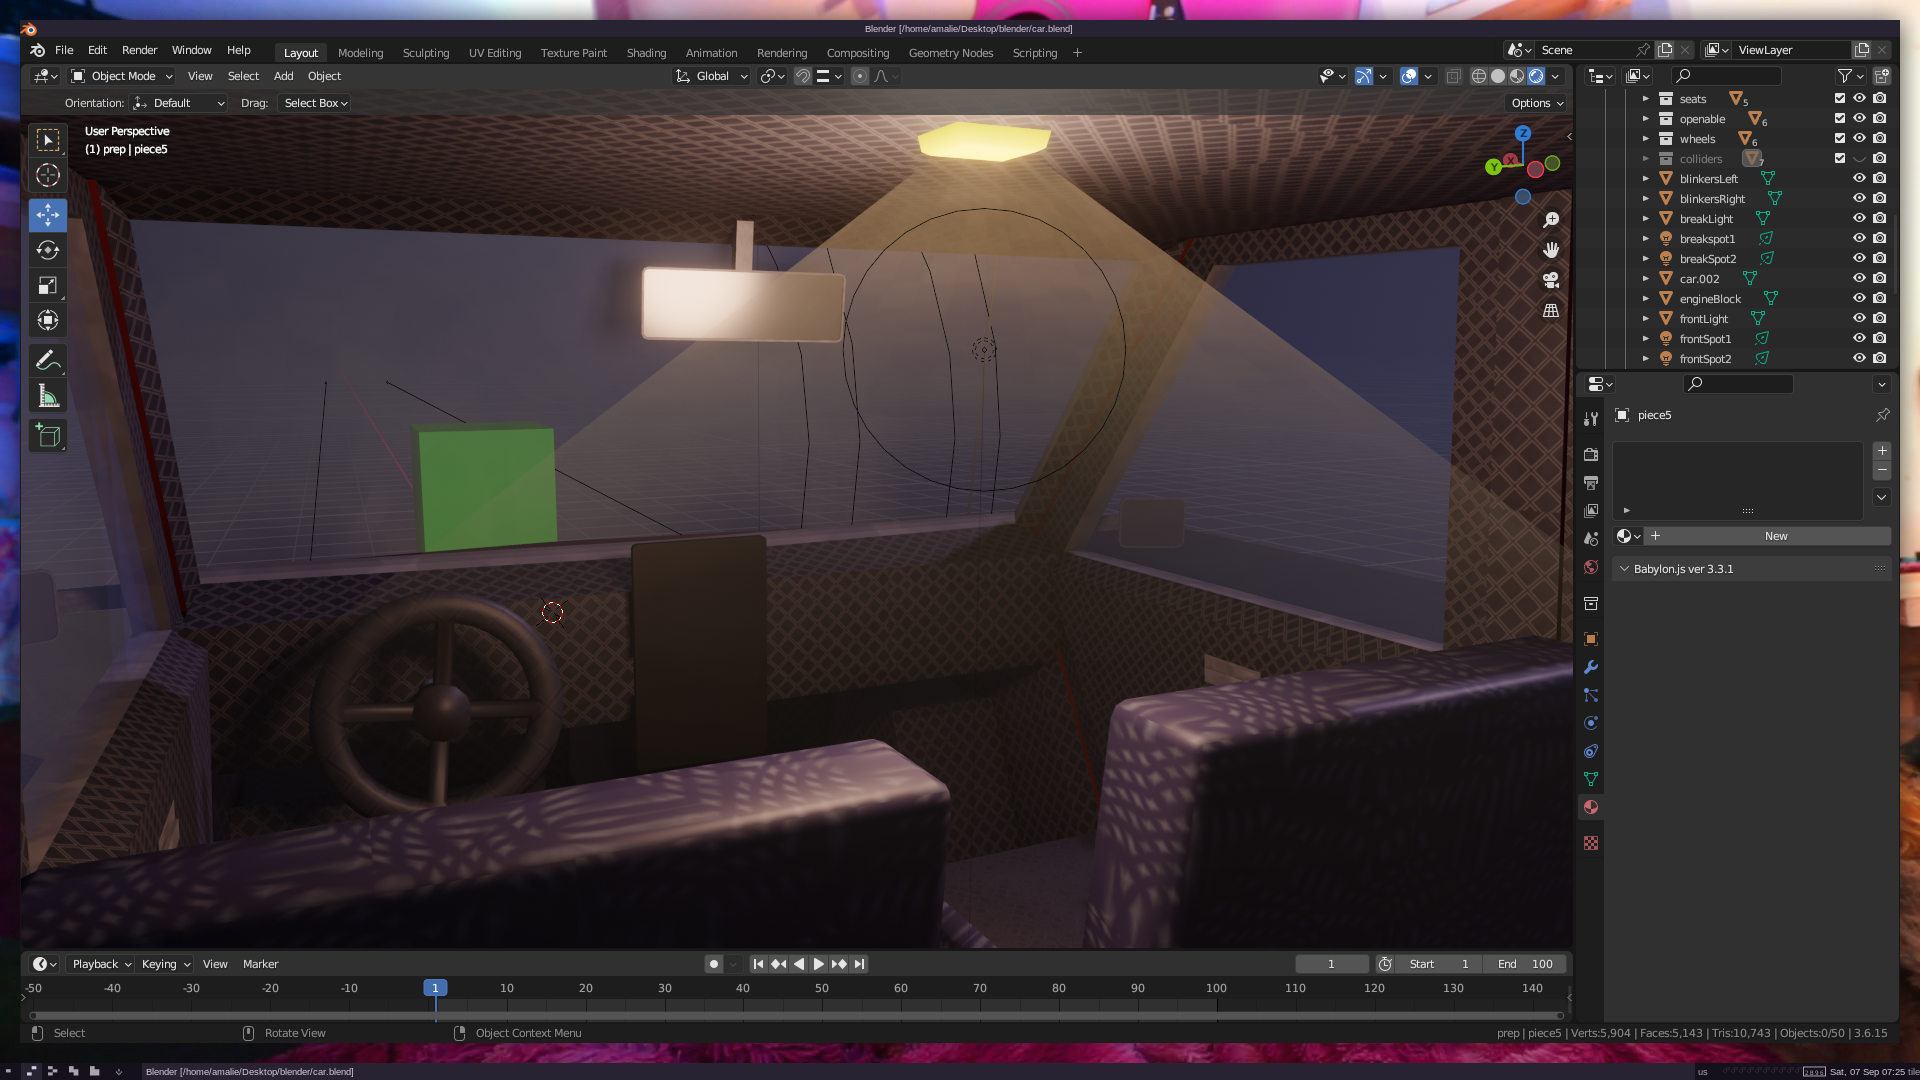Select the Add Cube tool
The image size is (1920, 1080).
pos(47,435)
